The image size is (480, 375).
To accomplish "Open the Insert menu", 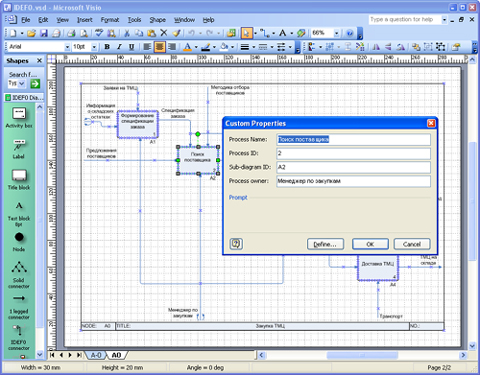I will tap(85, 20).
